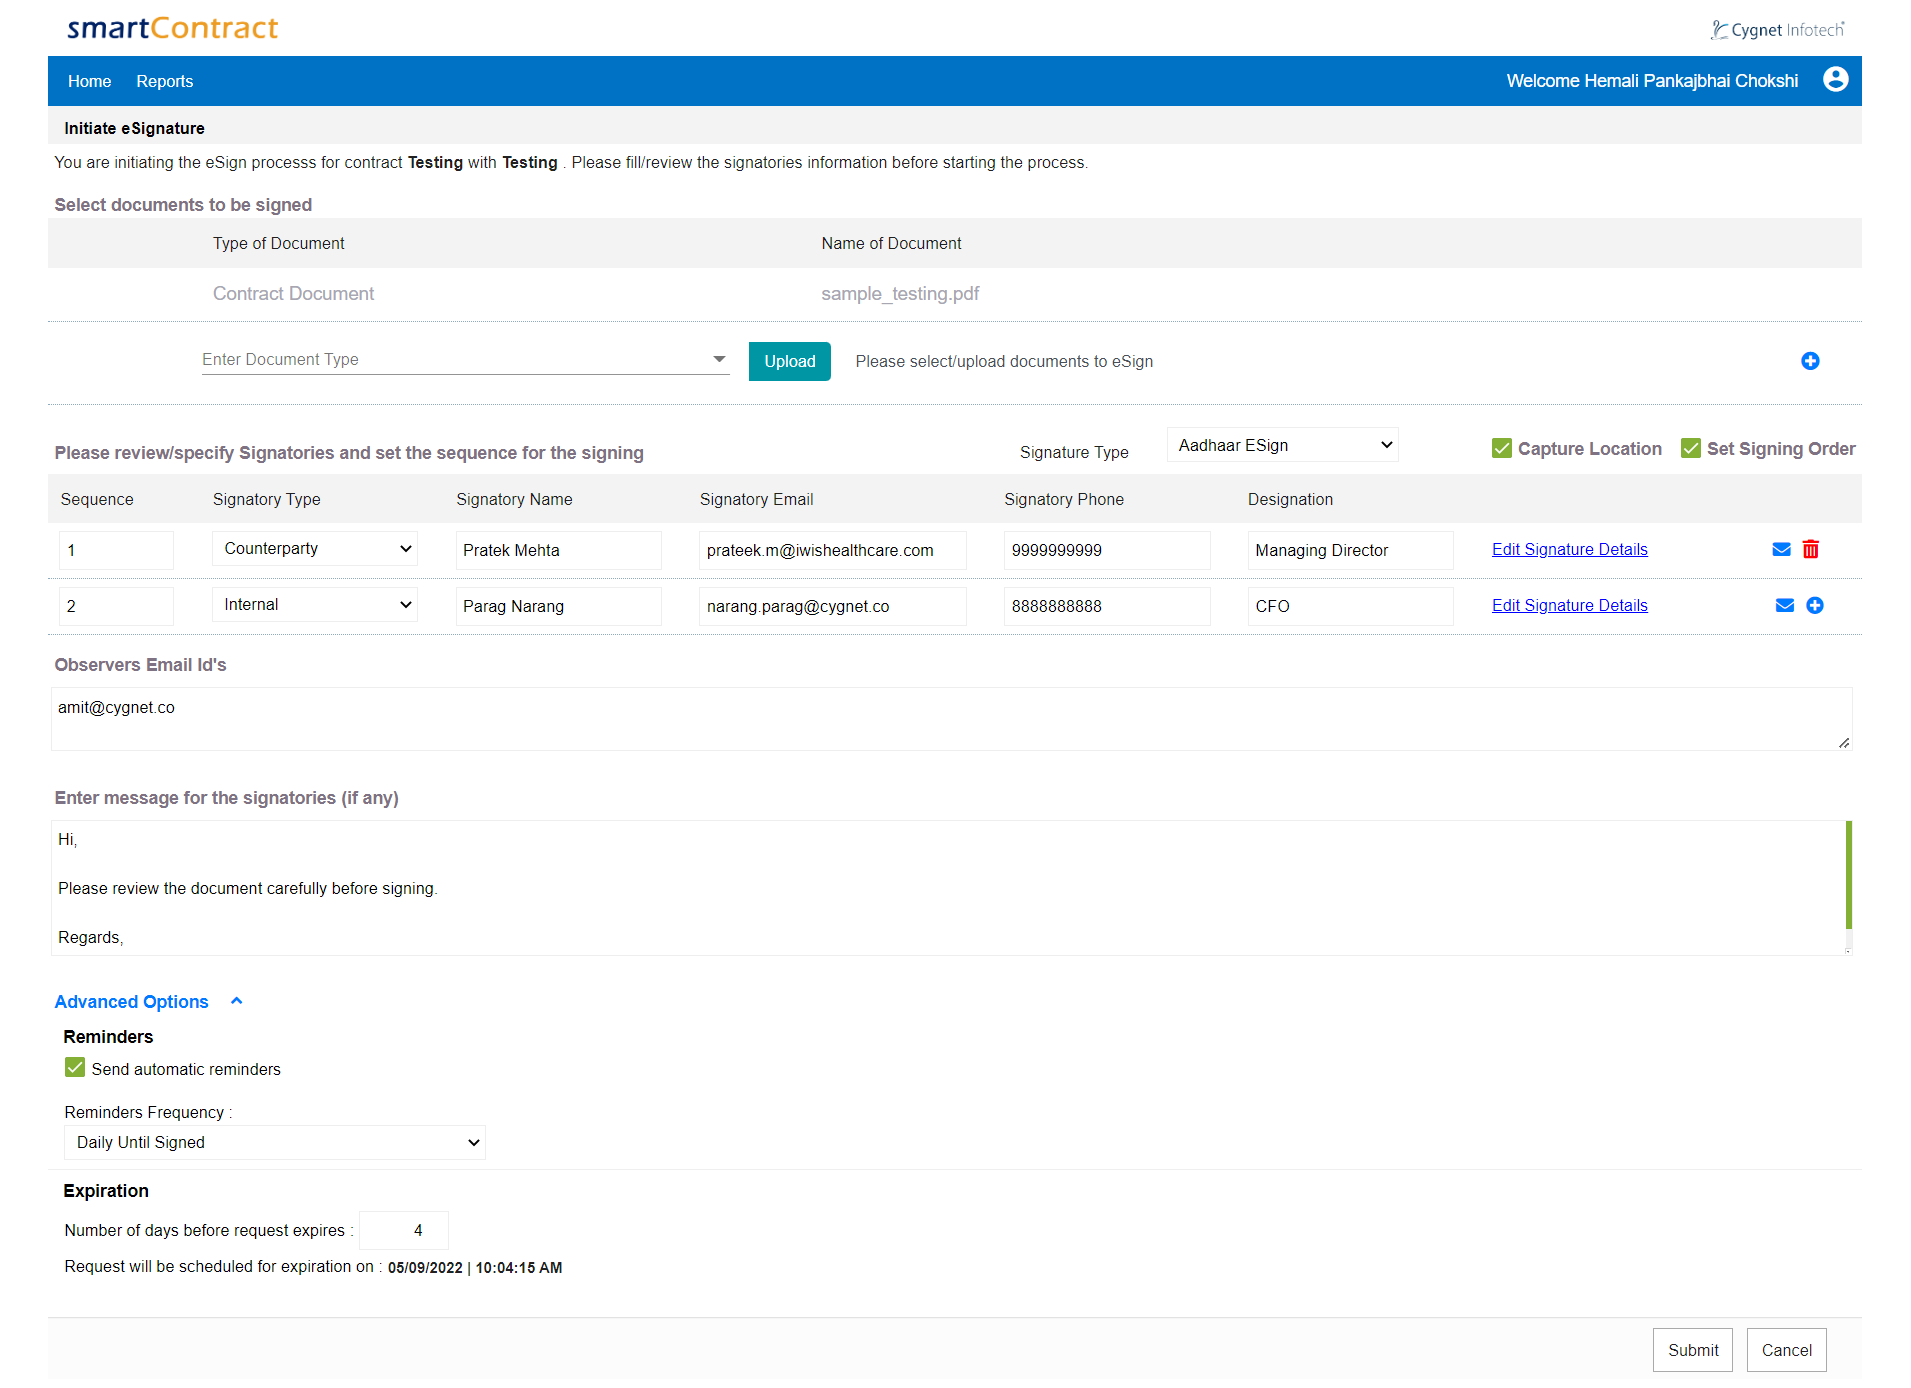This screenshot has width=1911, height=1388.
Task: Click the Contract Document type text
Action: [293, 294]
